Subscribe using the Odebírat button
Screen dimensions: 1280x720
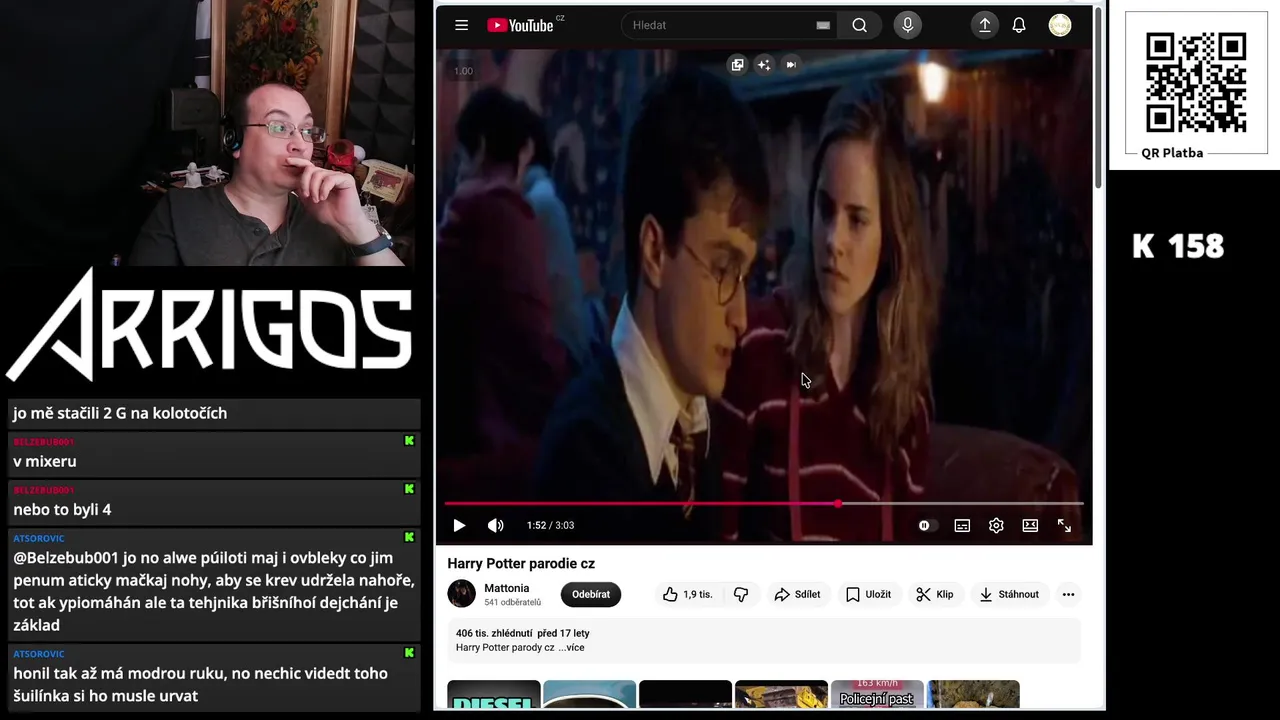click(x=591, y=594)
